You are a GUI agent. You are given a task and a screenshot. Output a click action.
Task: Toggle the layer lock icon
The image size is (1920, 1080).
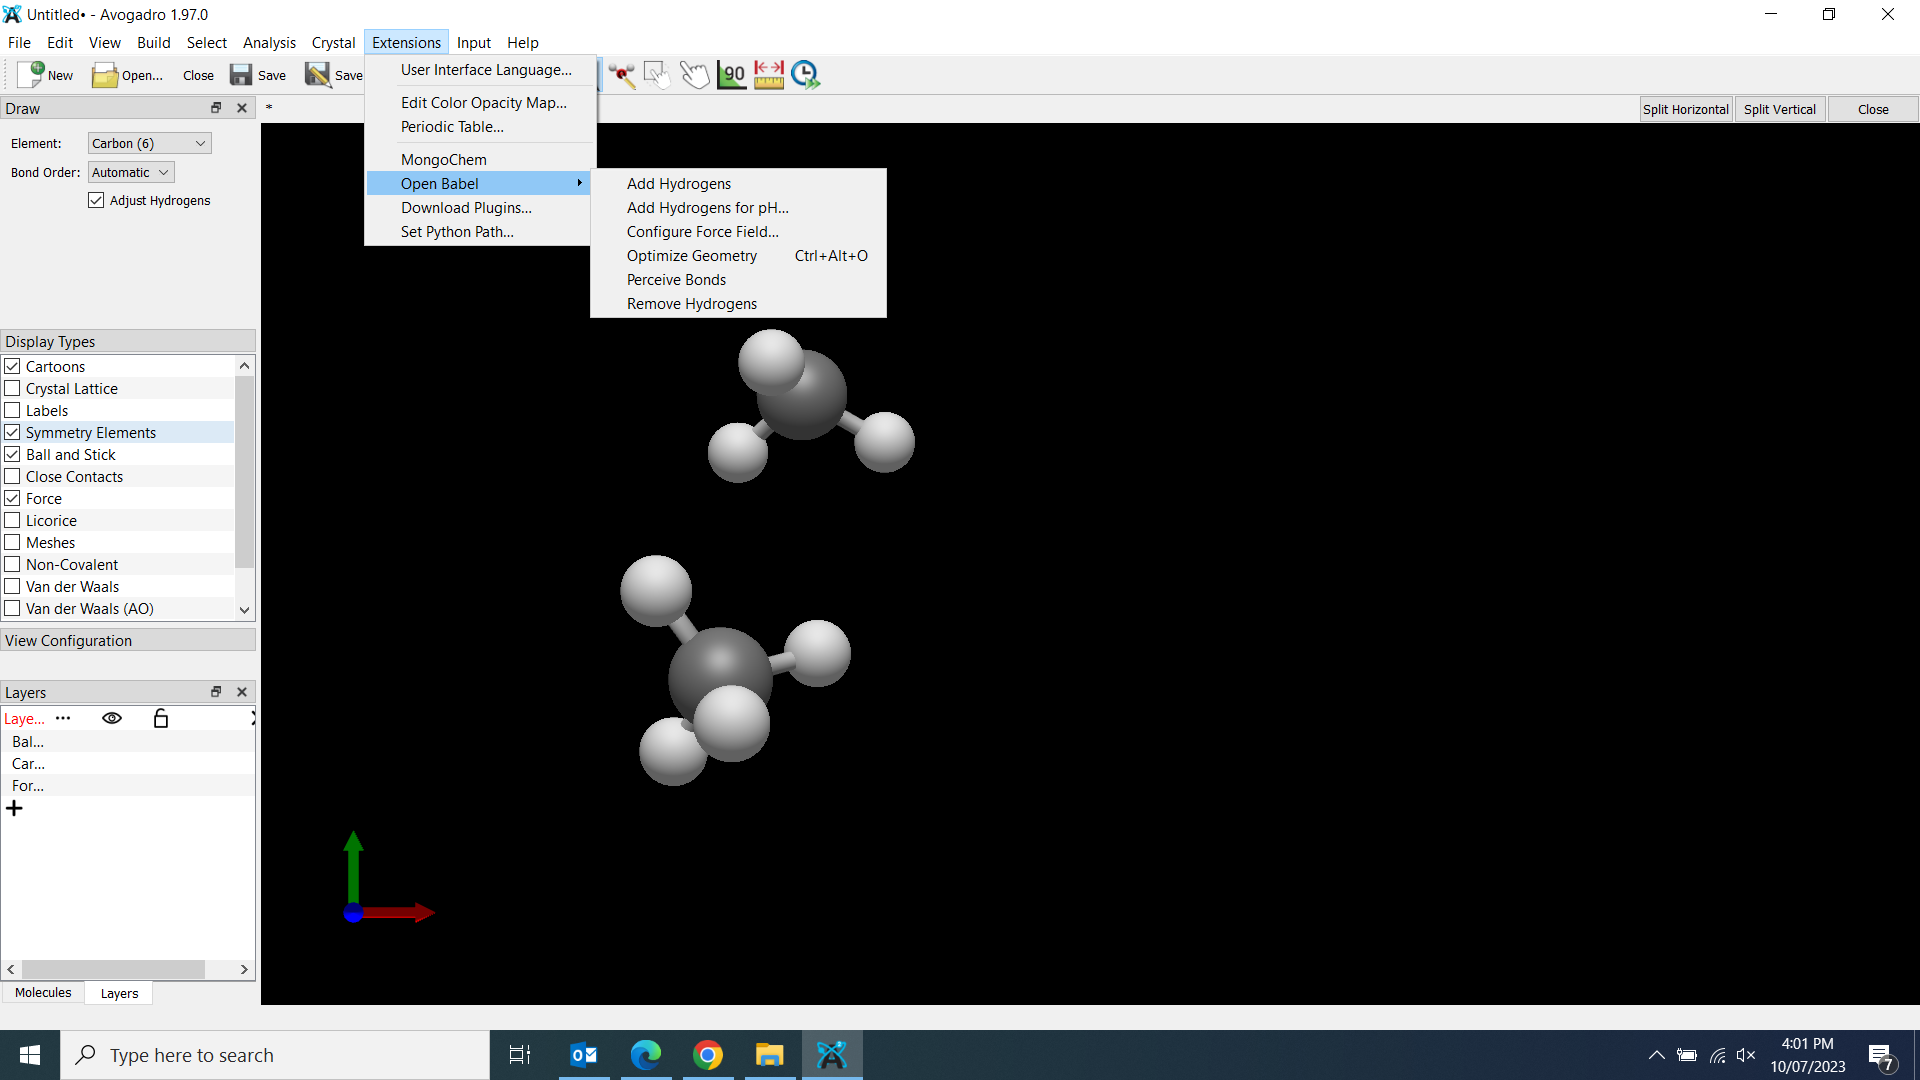click(160, 718)
